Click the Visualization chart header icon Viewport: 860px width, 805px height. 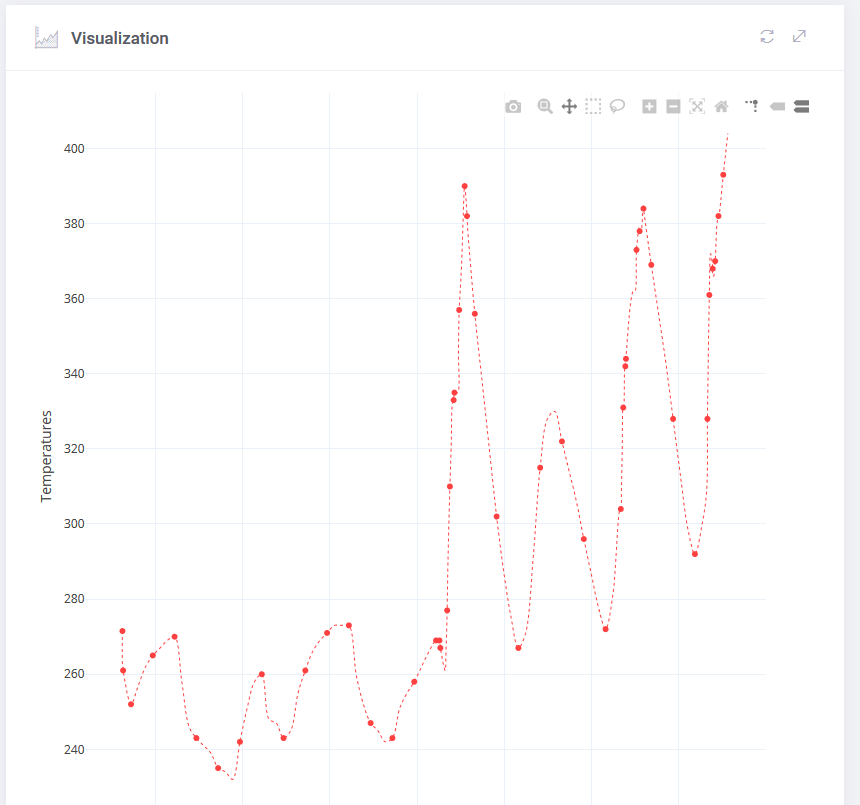[x=46, y=38]
